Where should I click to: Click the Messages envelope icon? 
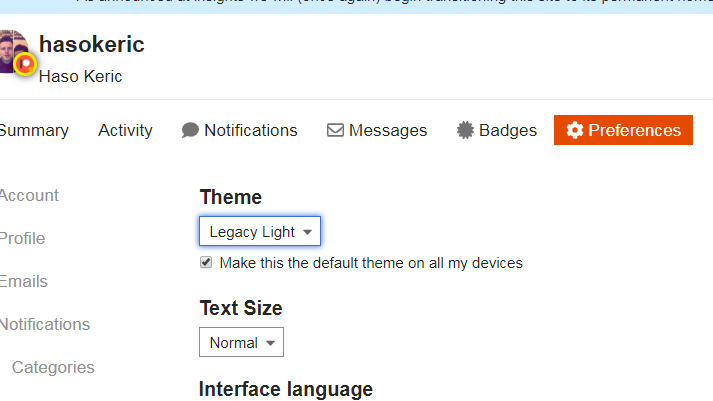click(336, 131)
